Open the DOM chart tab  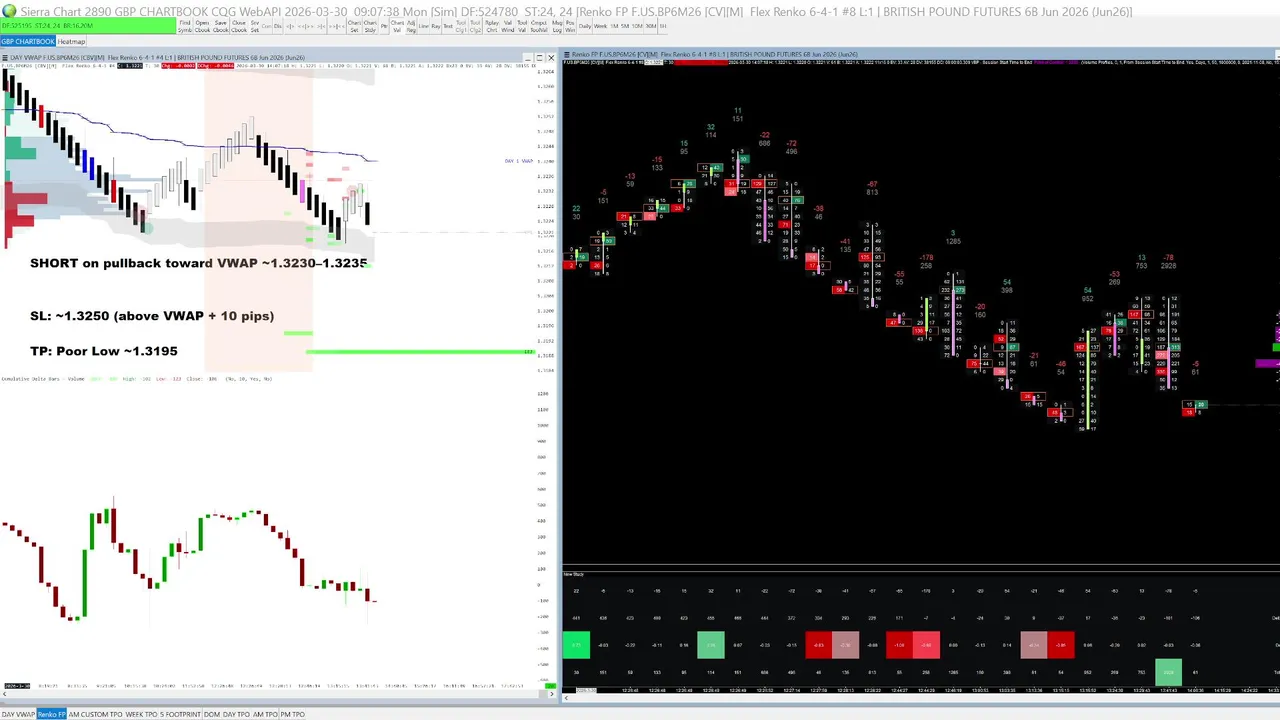pyautogui.click(x=211, y=714)
